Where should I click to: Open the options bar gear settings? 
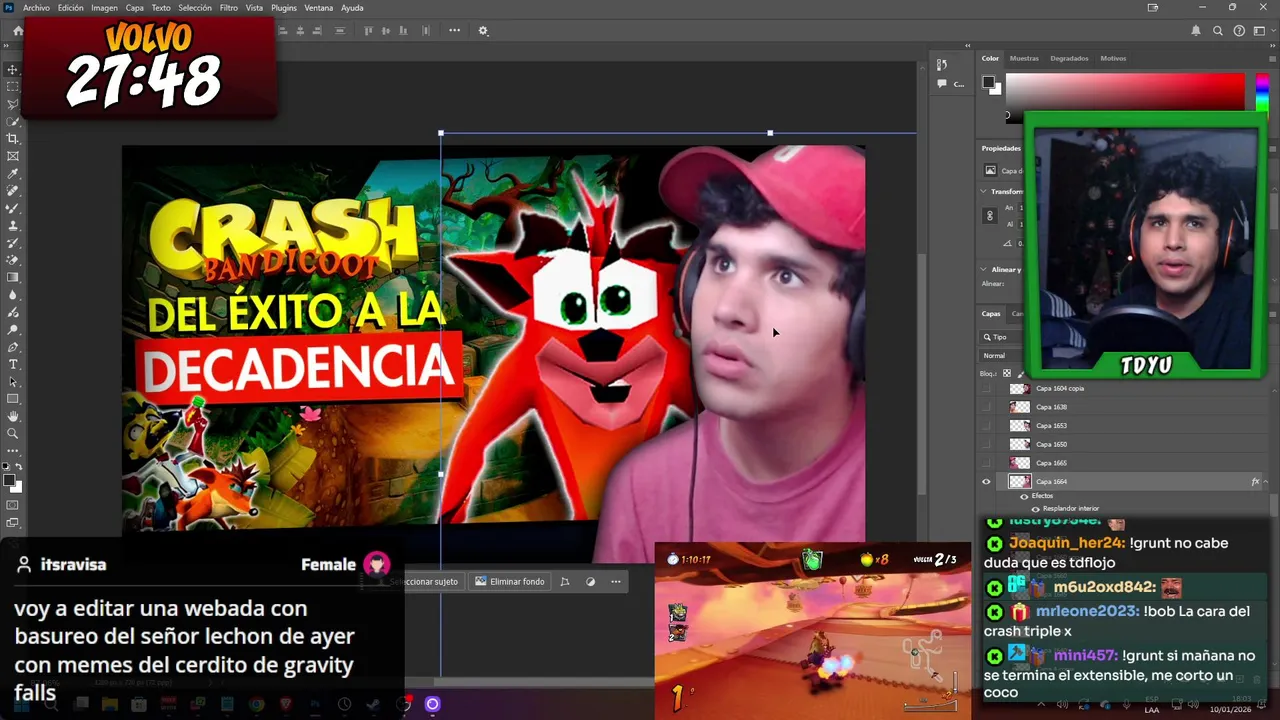(x=483, y=31)
